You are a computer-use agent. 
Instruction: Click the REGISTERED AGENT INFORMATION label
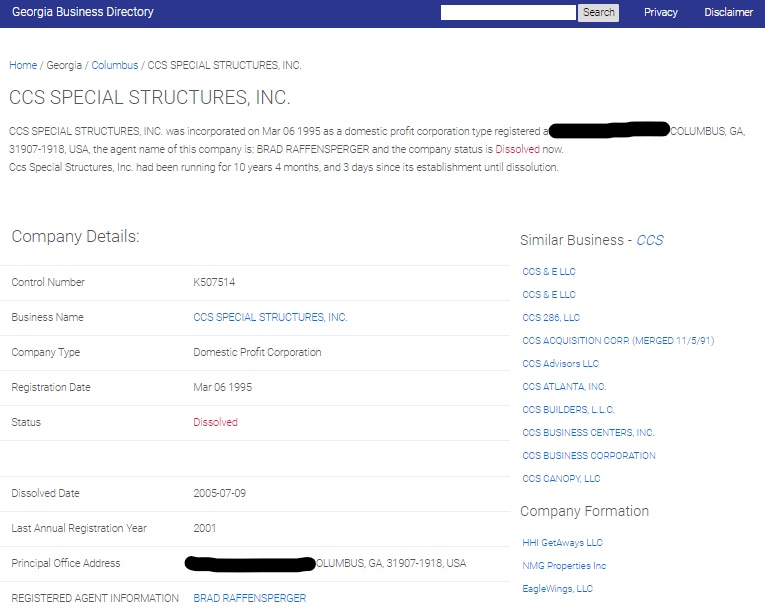tap(95, 598)
